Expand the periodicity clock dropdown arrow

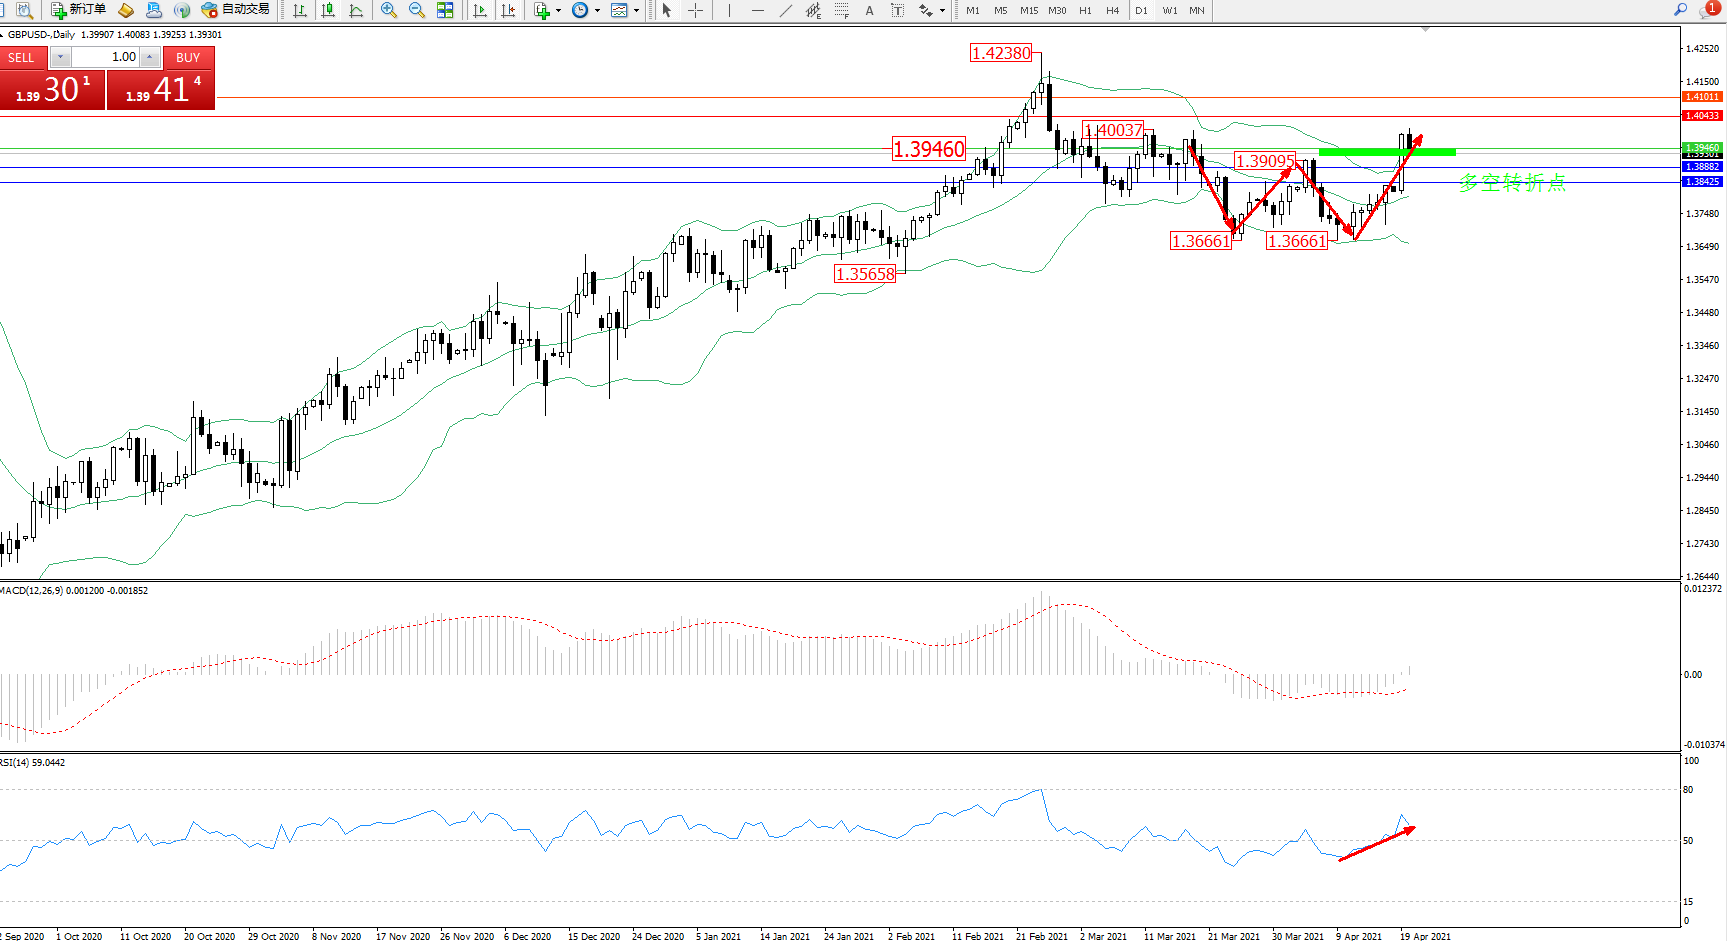(x=598, y=11)
